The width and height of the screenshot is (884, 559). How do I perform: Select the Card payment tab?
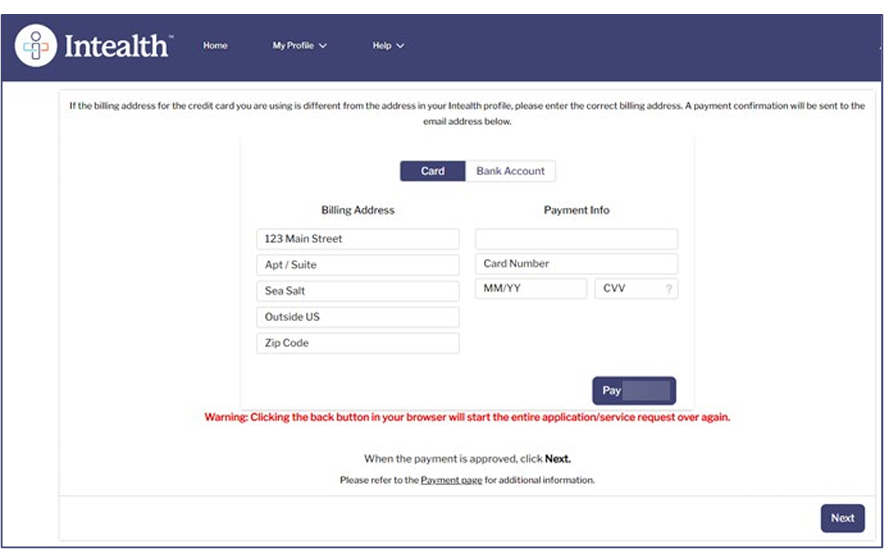[x=432, y=171]
